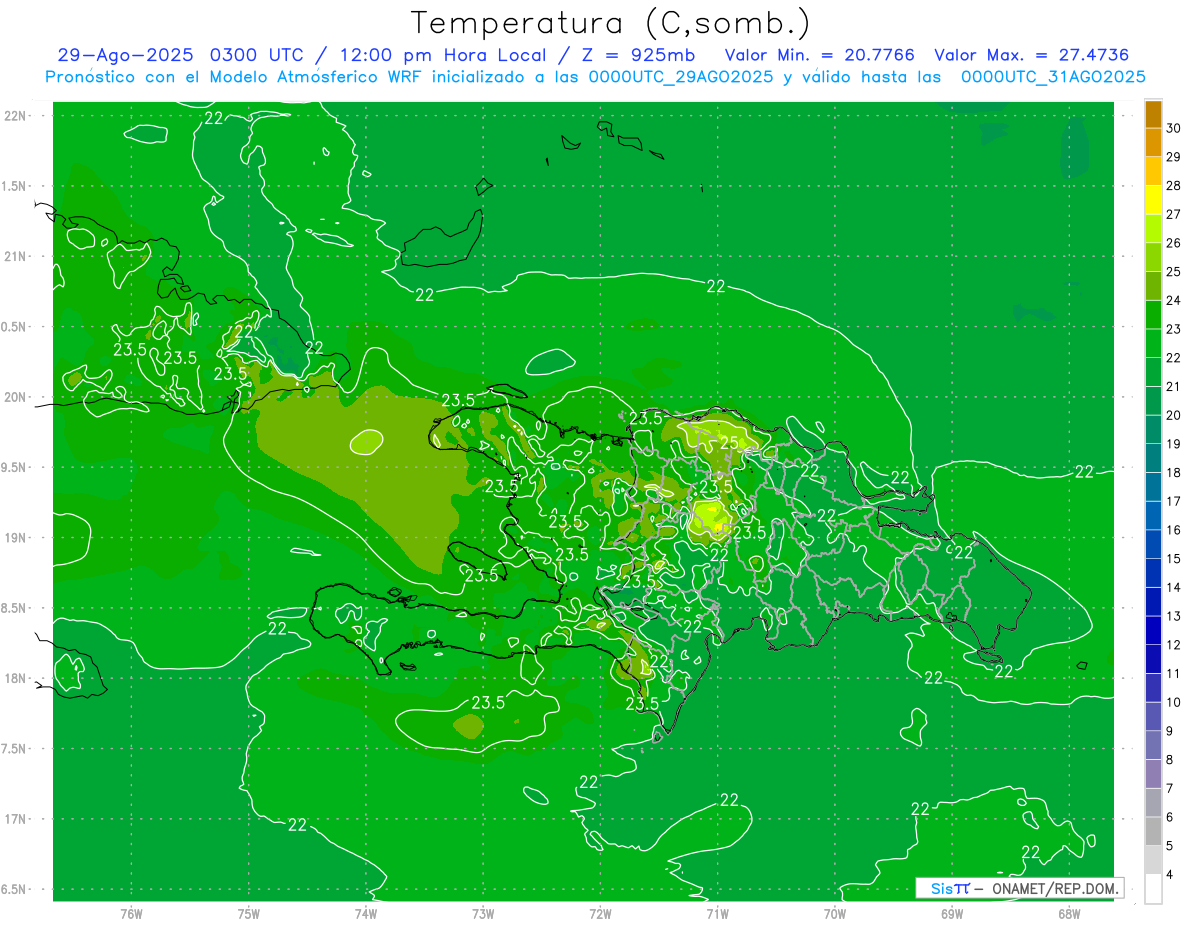This screenshot has width=1200, height=927.
Task: Click the "69W" longitude axis label
Action: click(952, 914)
